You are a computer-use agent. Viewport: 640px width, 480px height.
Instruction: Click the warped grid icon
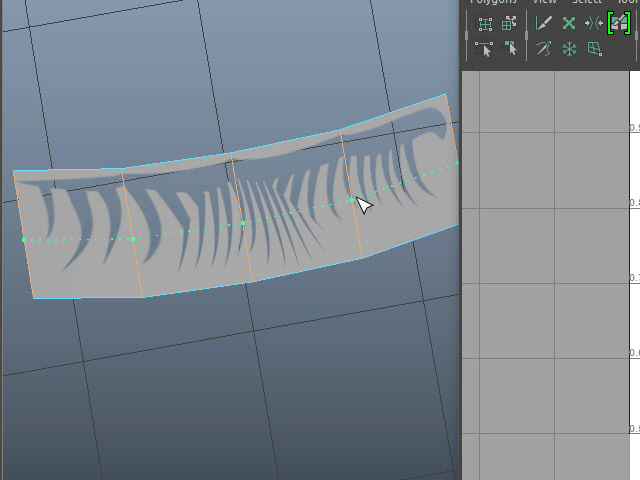pos(594,48)
